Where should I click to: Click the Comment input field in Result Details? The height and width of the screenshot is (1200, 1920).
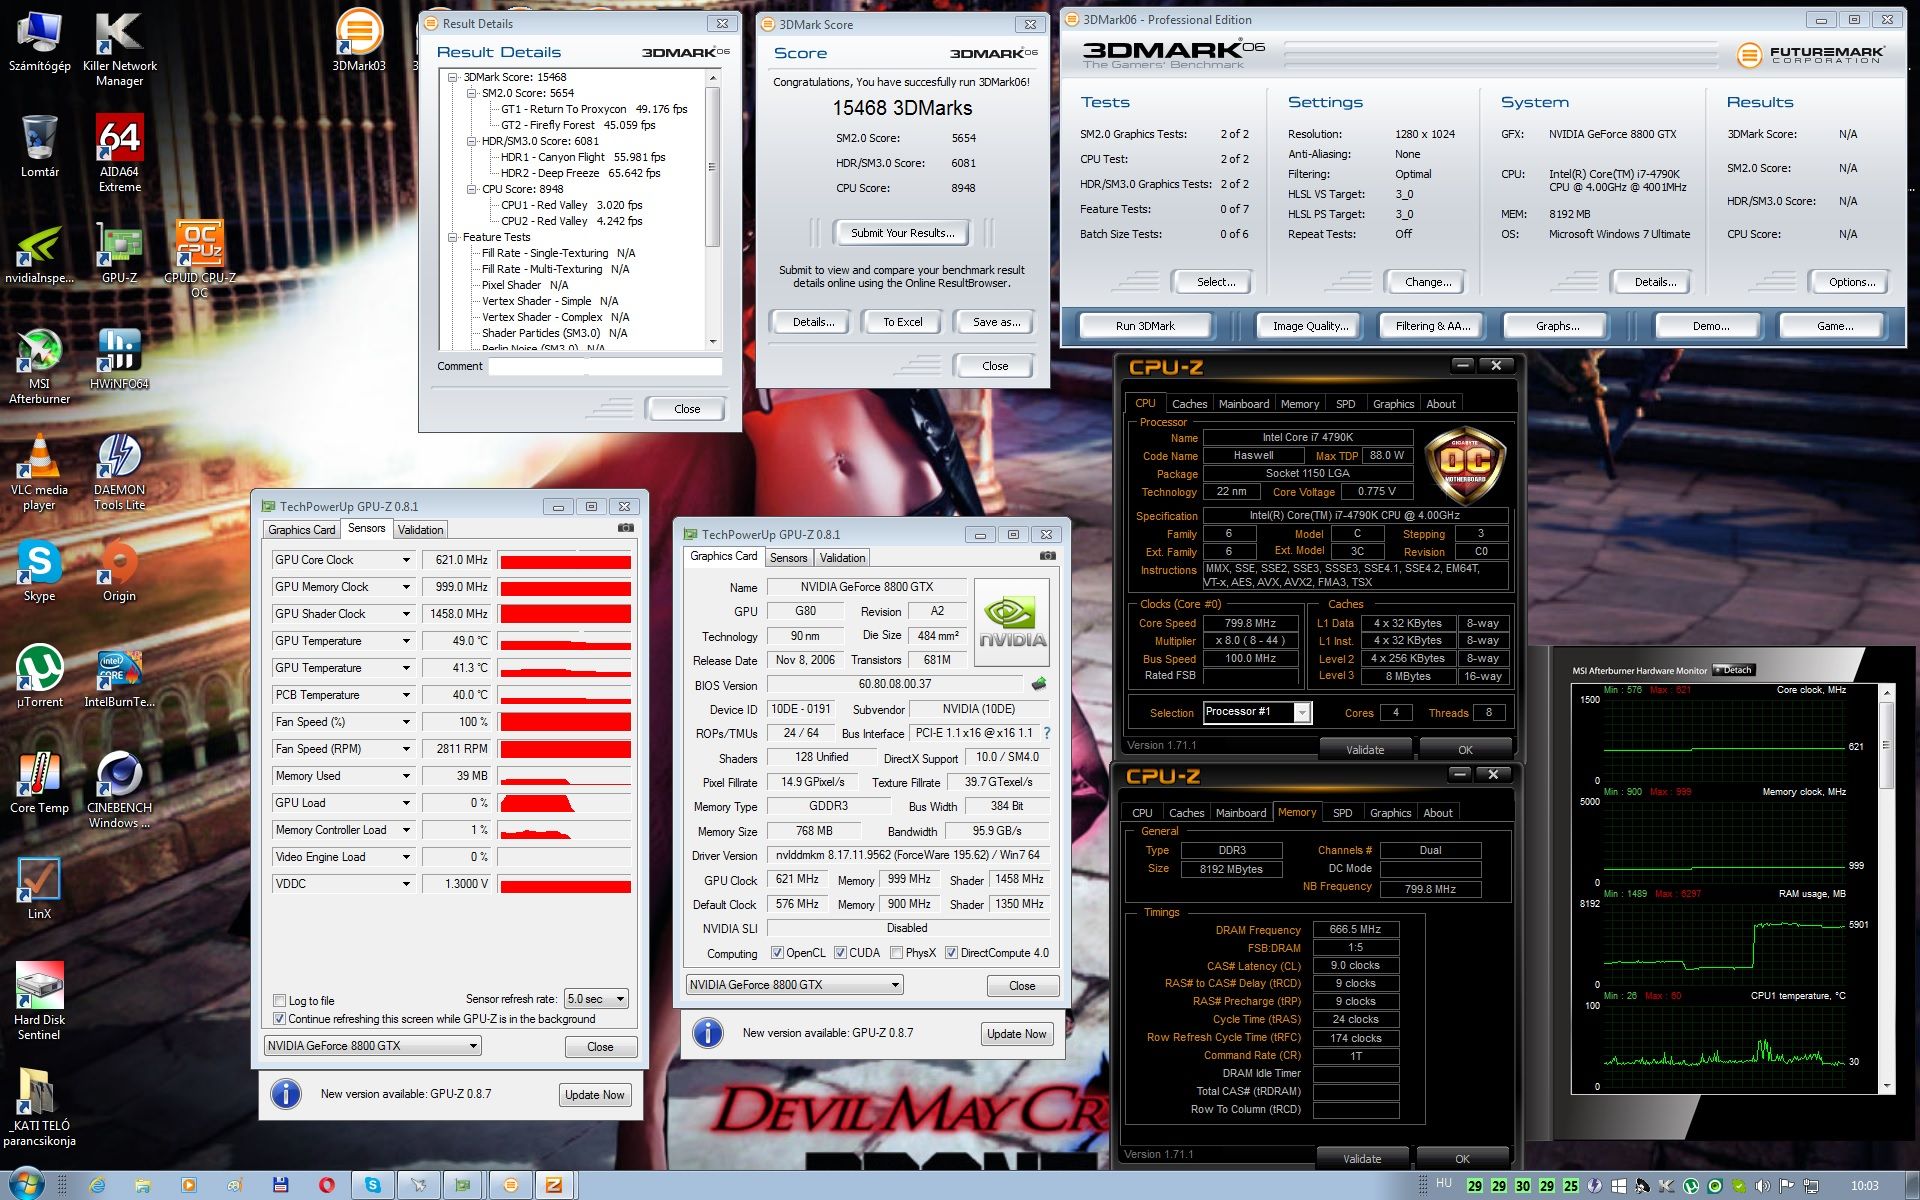click(604, 367)
